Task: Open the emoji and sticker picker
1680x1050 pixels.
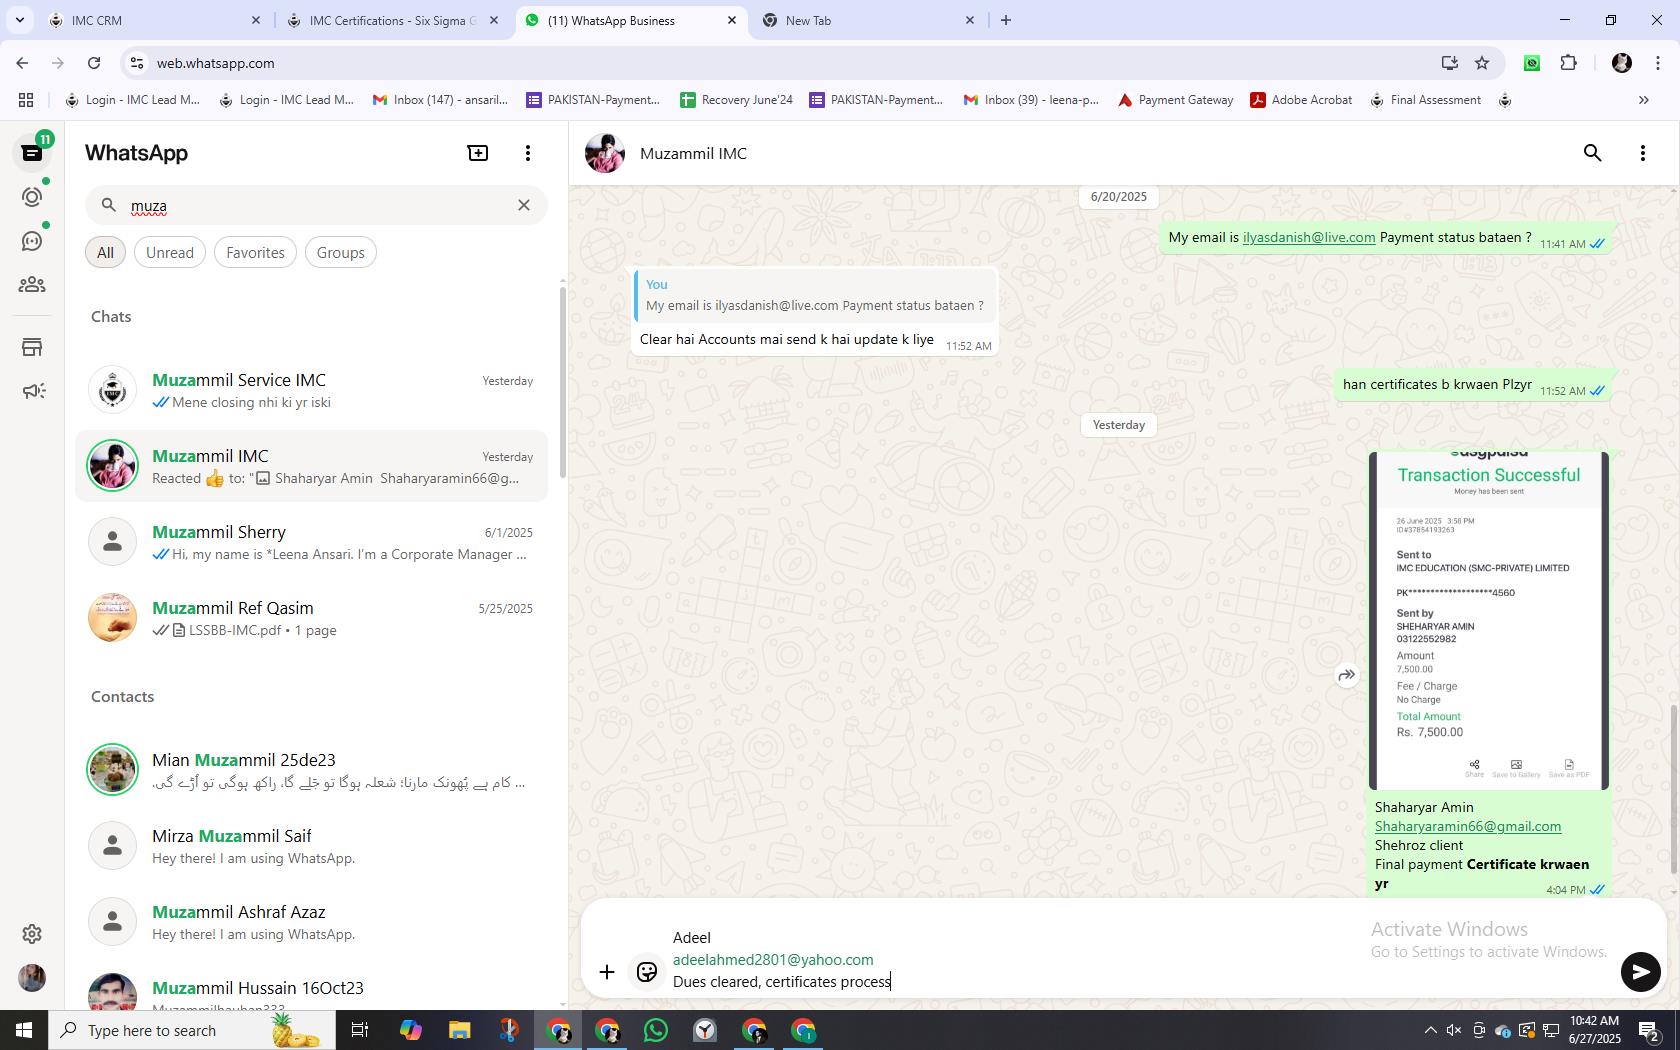Action: click(647, 972)
